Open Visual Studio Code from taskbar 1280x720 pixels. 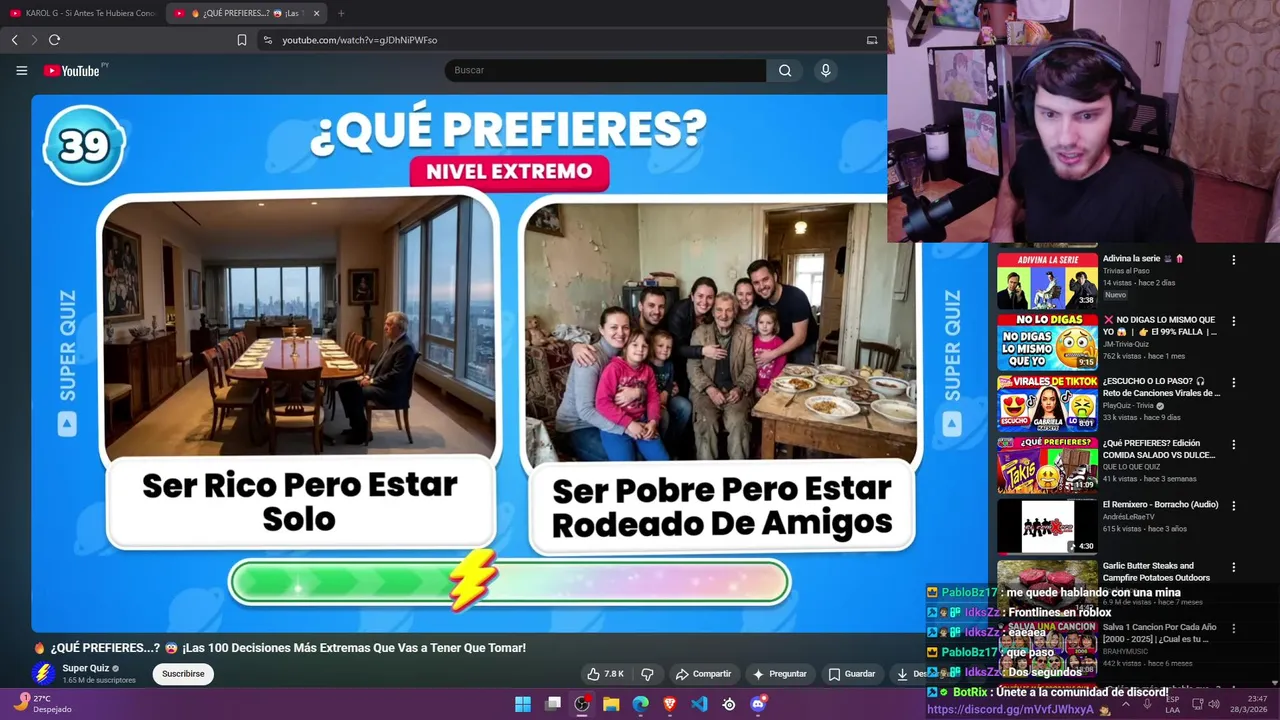(699, 704)
